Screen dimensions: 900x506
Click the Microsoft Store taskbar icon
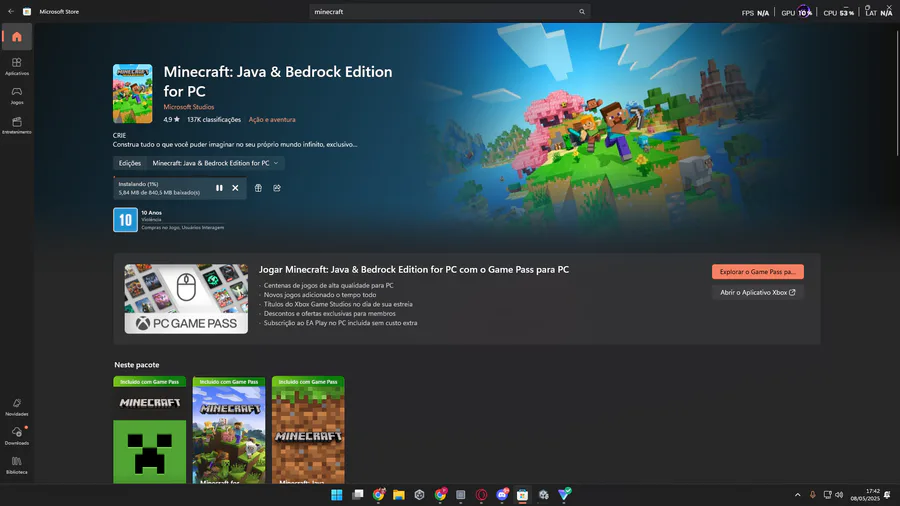point(522,495)
